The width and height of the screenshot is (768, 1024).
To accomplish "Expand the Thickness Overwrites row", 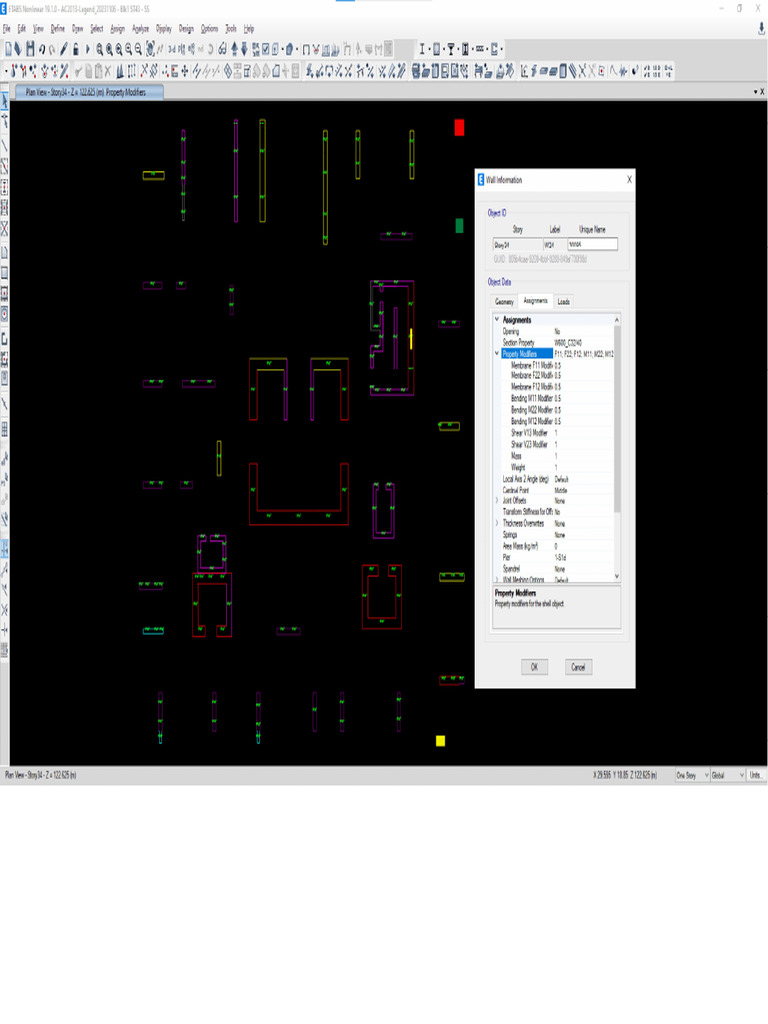I will point(497,523).
